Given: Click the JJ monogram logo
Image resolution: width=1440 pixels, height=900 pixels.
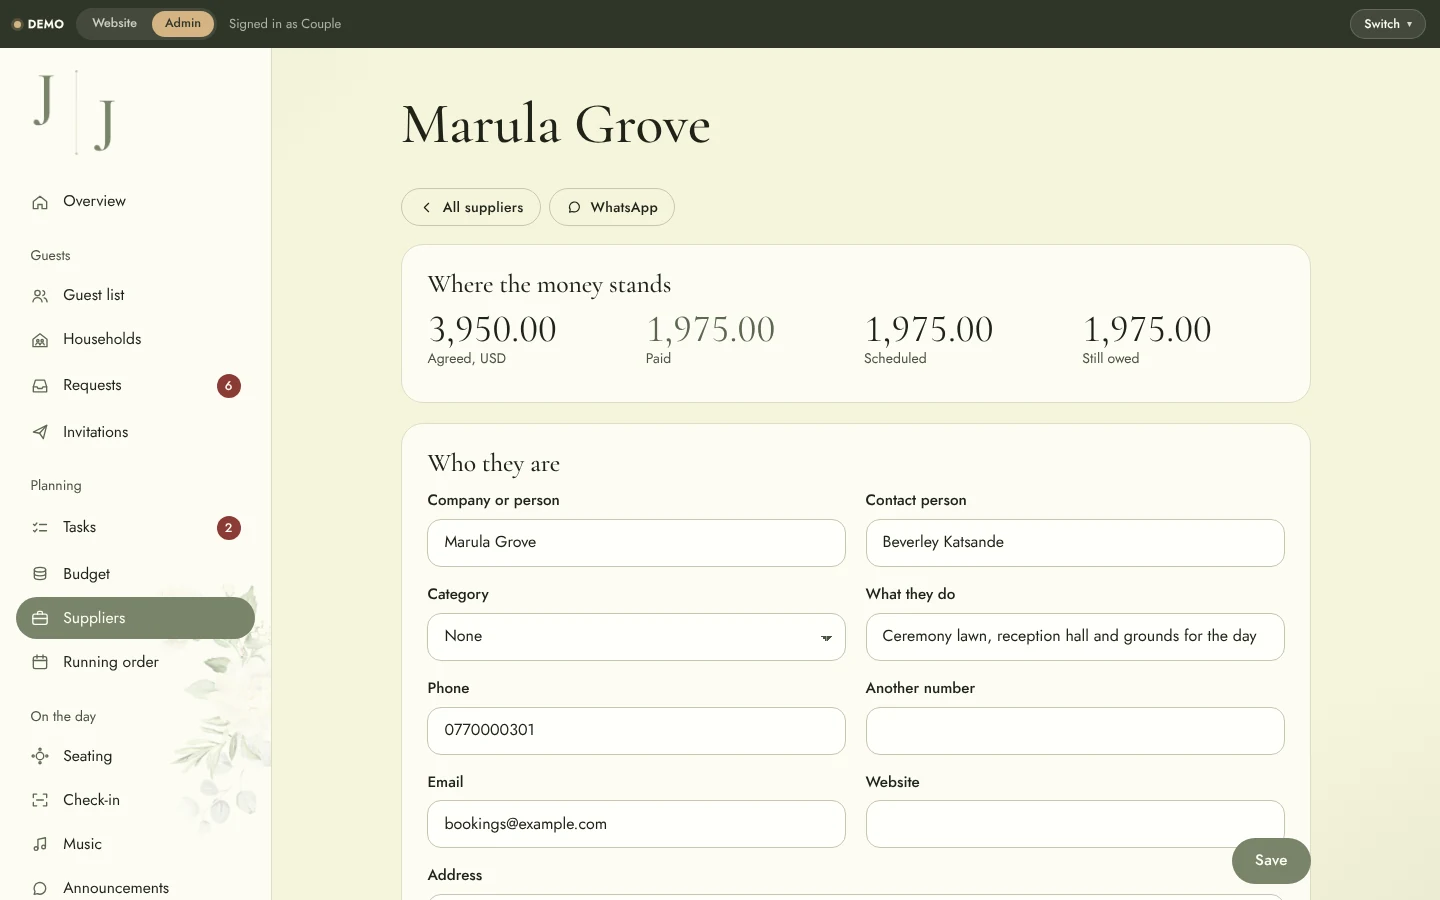Looking at the screenshot, I should click(x=75, y=112).
